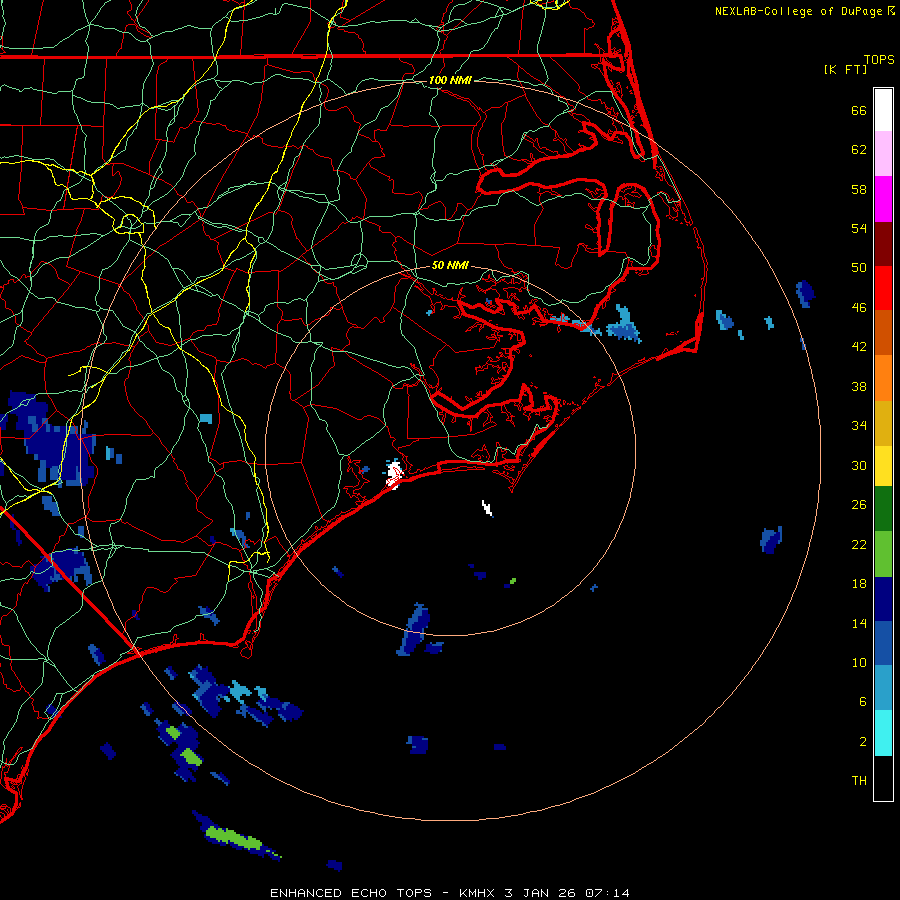Image resolution: width=900 pixels, height=900 pixels.
Task: Click the TOPS legend title
Action: [879, 60]
